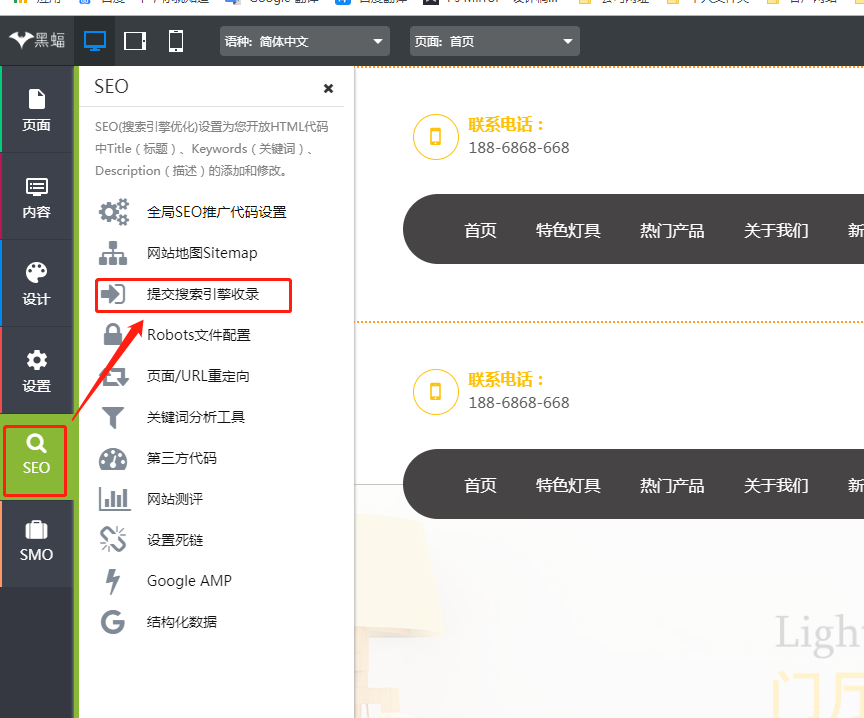
Task: Switch to tablet preview mode icon
Action: pyautogui.click(x=135, y=41)
